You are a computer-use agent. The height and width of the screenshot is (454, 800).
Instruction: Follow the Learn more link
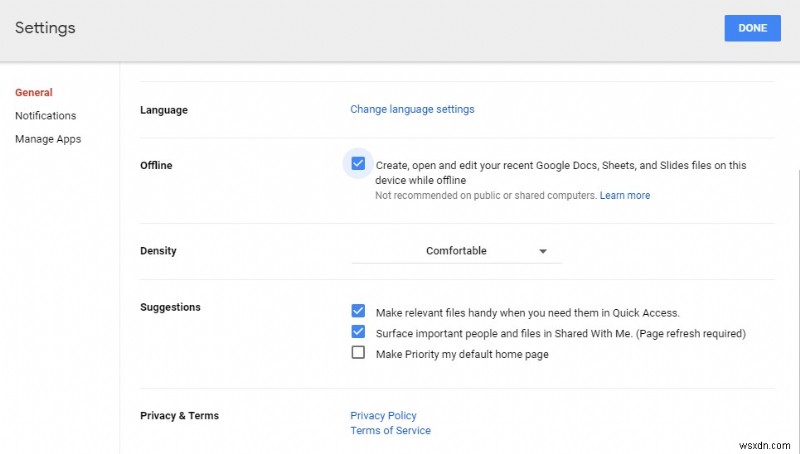coord(625,196)
